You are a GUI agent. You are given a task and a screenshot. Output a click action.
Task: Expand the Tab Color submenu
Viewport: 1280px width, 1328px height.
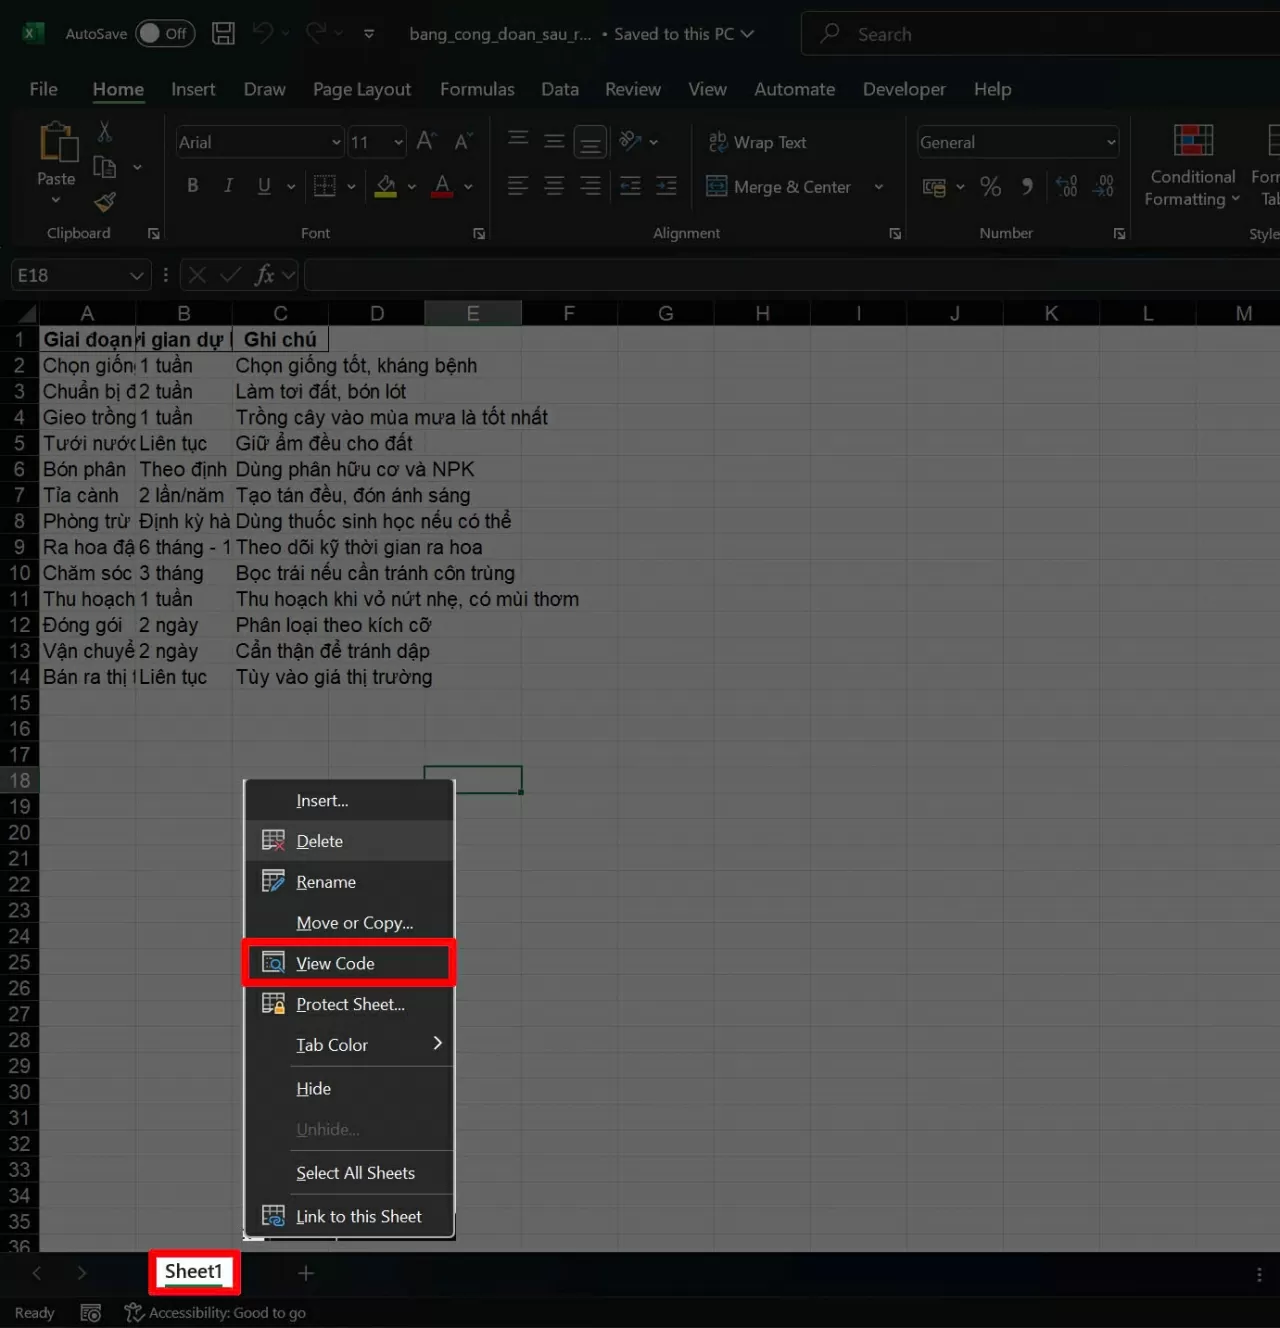pos(436,1044)
